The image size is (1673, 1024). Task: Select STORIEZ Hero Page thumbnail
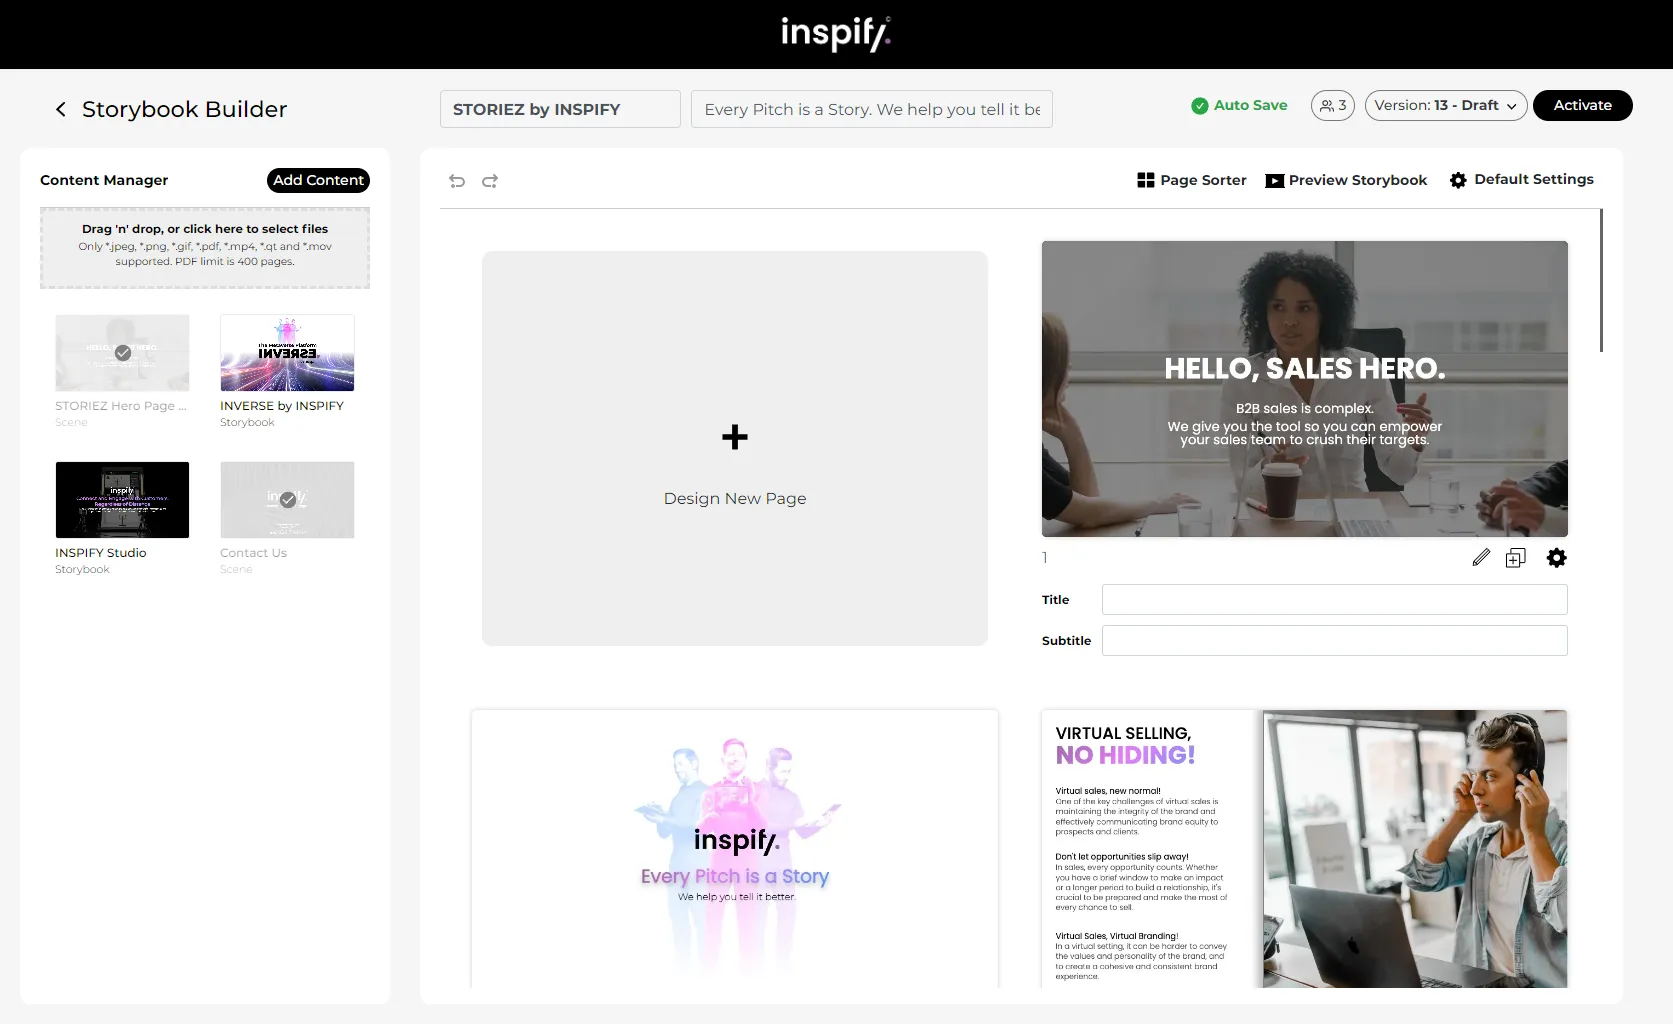(122, 353)
